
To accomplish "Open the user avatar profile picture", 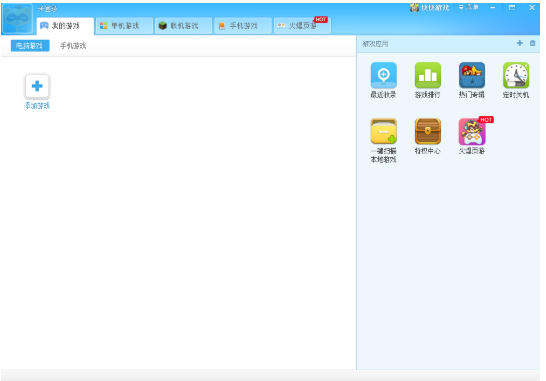I will point(18,19).
